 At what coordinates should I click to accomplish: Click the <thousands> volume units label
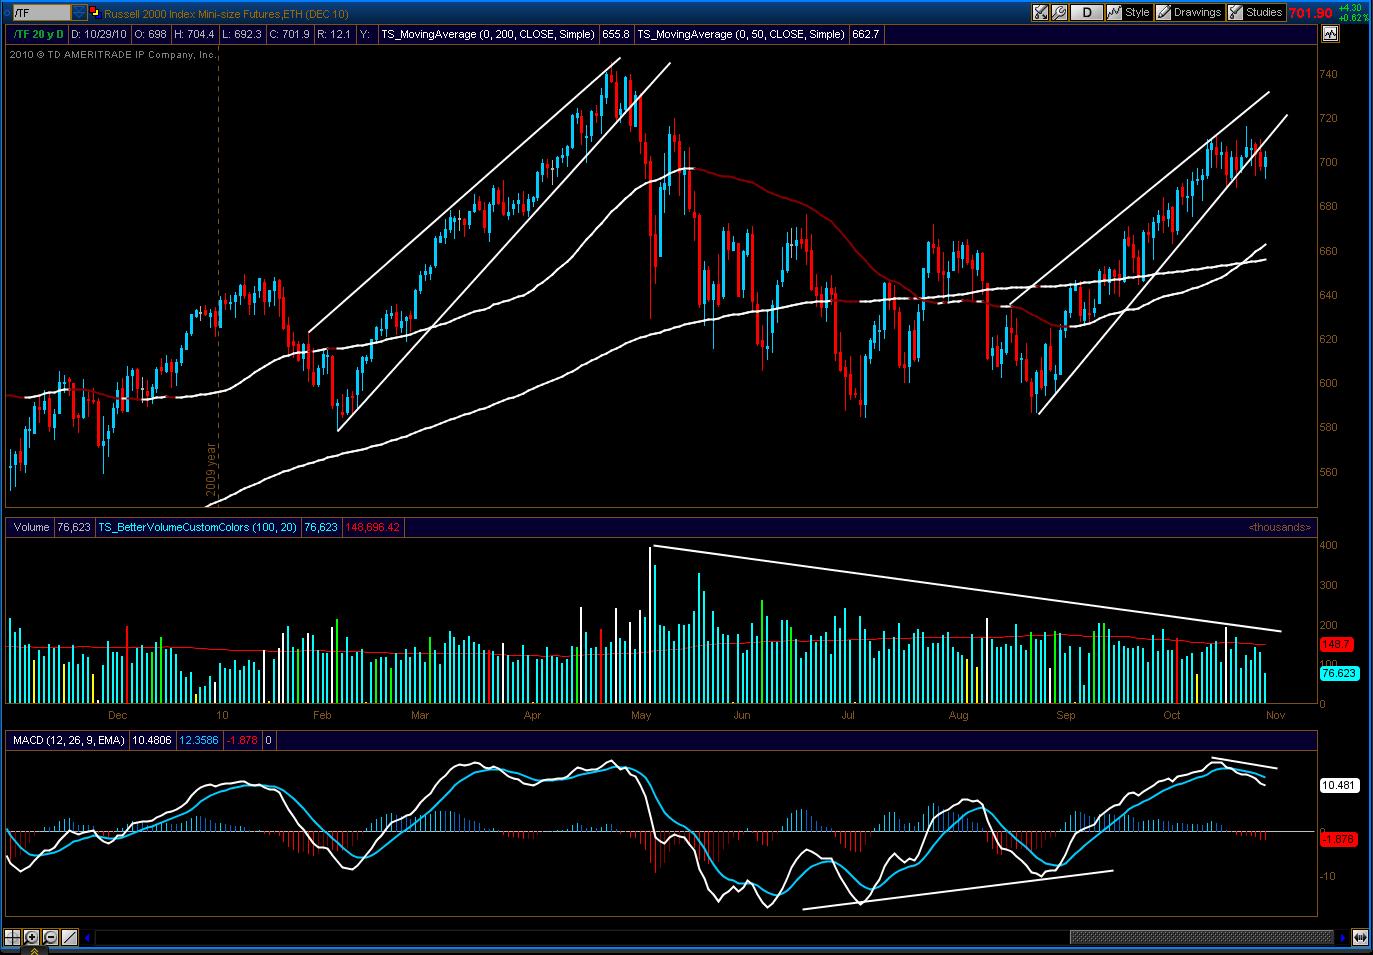1279,527
